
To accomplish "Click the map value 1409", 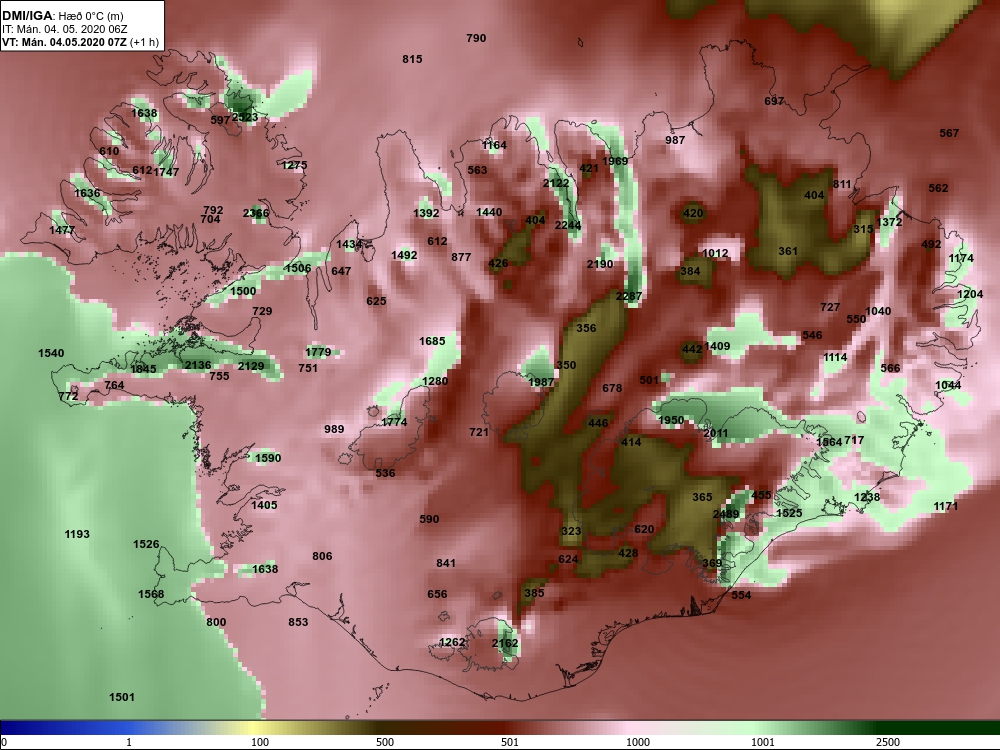I will 717,346.
